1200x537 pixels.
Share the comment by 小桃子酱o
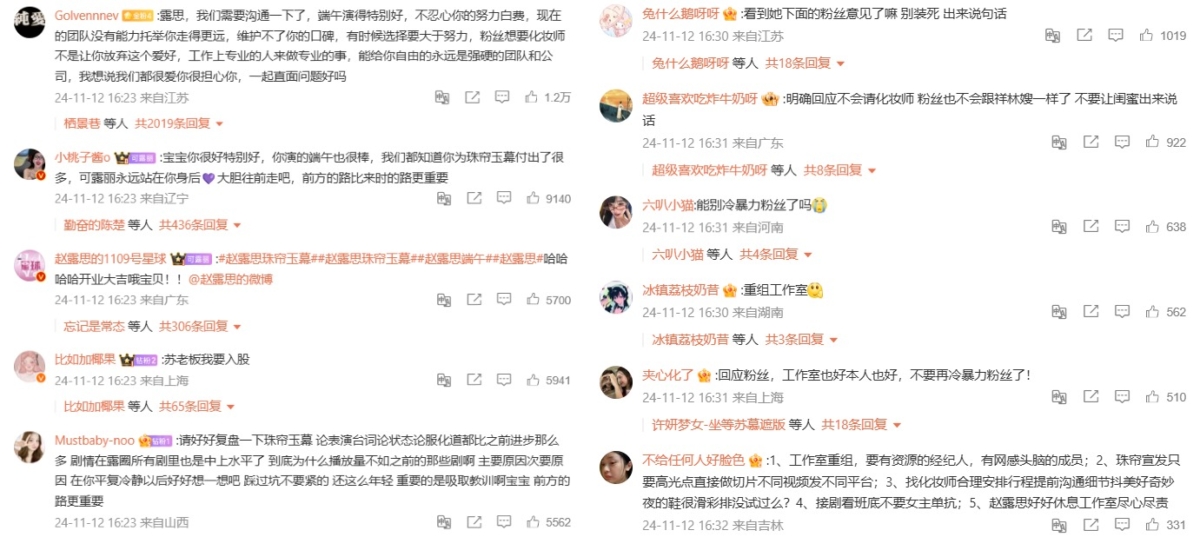coord(472,199)
